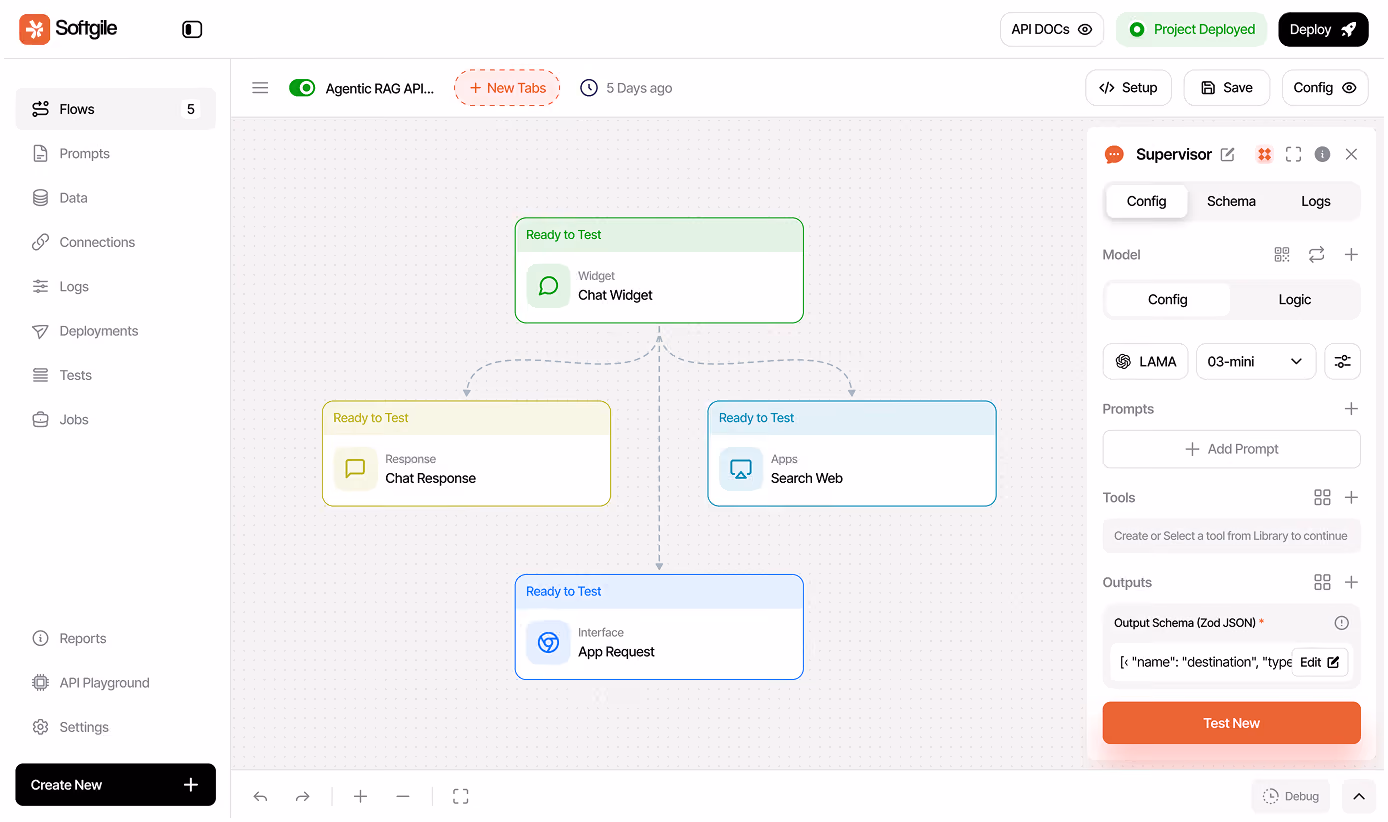Zoom out of the canvas
Image resolution: width=1388 pixels, height=822 pixels.
pos(403,797)
